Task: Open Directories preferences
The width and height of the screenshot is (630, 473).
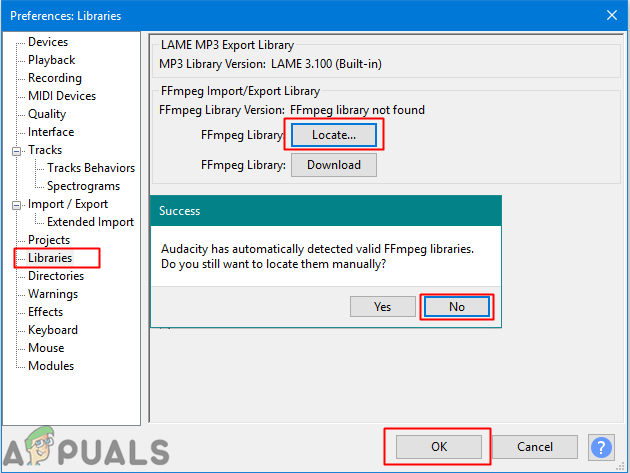Action: (x=56, y=276)
